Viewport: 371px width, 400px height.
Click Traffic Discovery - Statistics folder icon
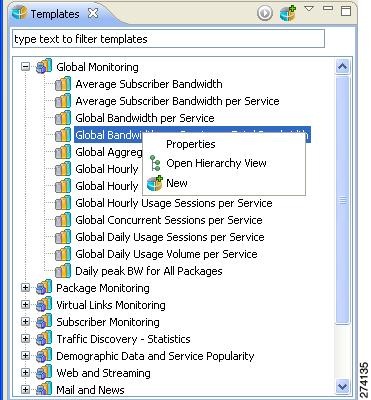pyautogui.click(x=44, y=338)
